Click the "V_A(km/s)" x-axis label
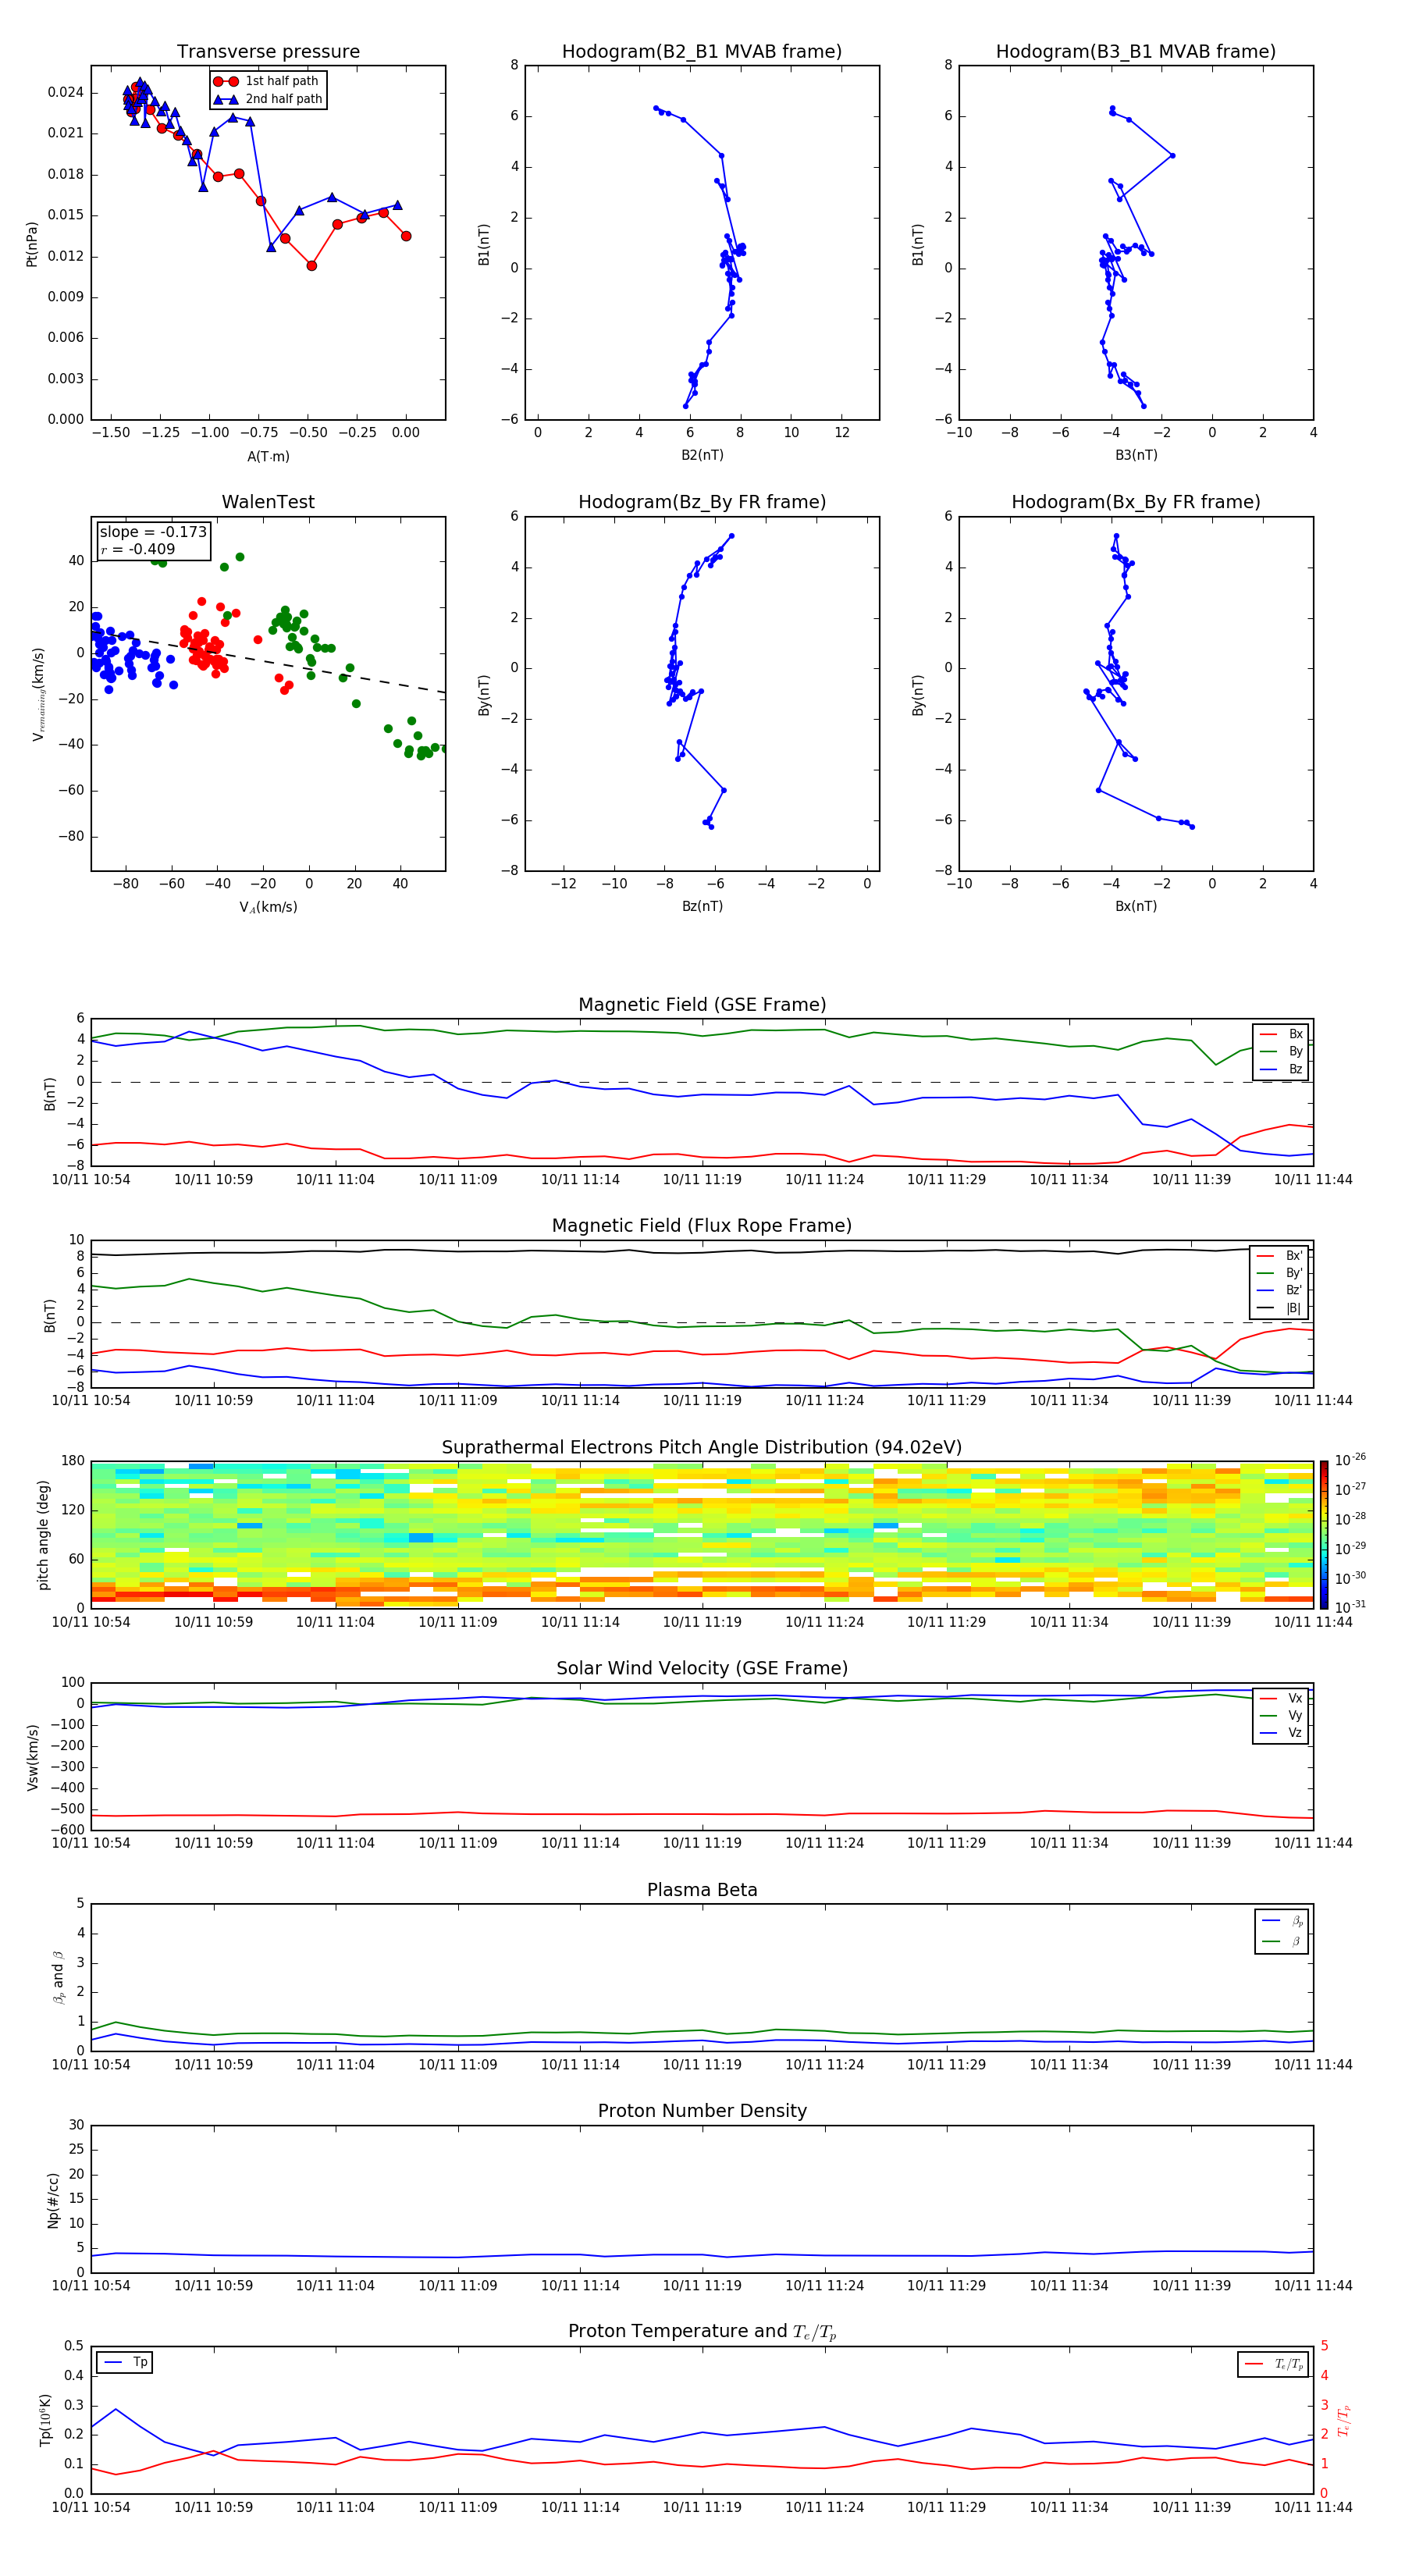 coord(268,907)
